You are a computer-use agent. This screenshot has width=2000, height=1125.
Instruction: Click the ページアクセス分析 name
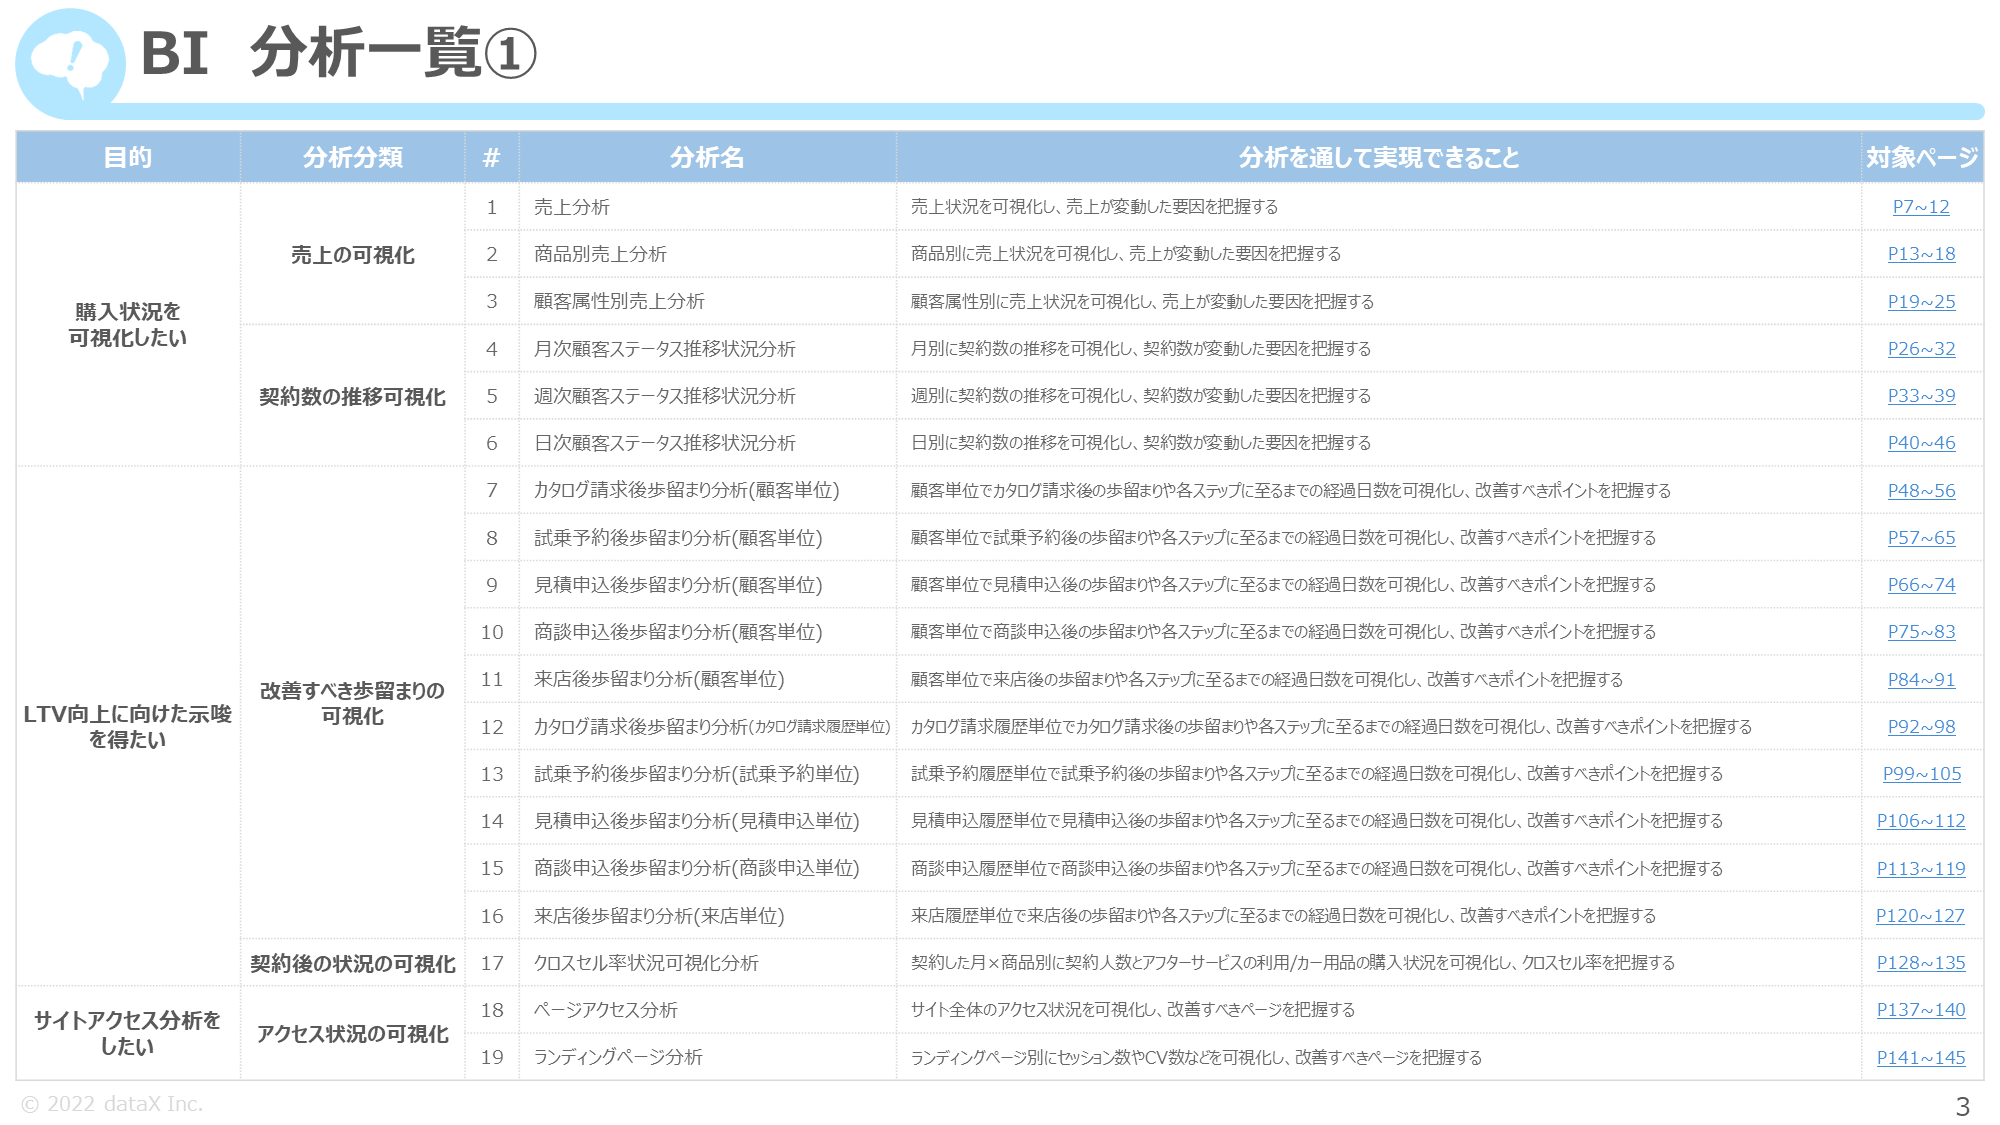[606, 1010]
